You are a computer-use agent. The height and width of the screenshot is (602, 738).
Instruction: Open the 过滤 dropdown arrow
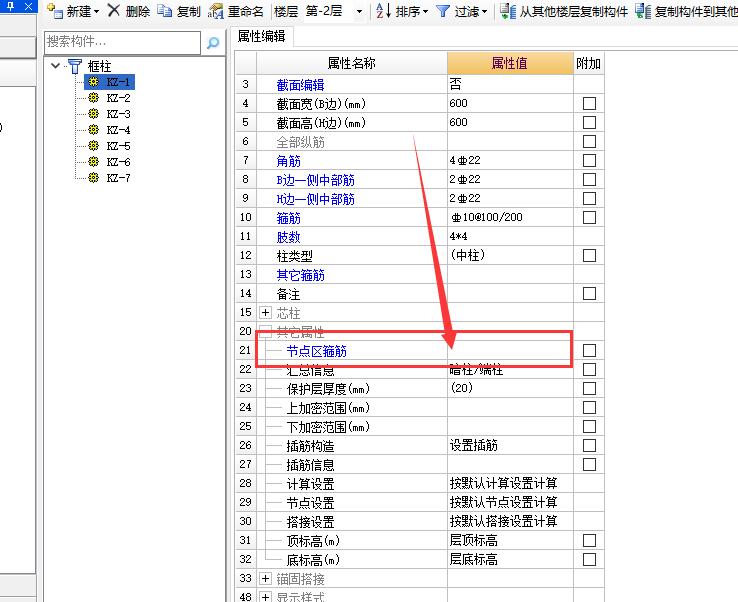click(484, 12)
